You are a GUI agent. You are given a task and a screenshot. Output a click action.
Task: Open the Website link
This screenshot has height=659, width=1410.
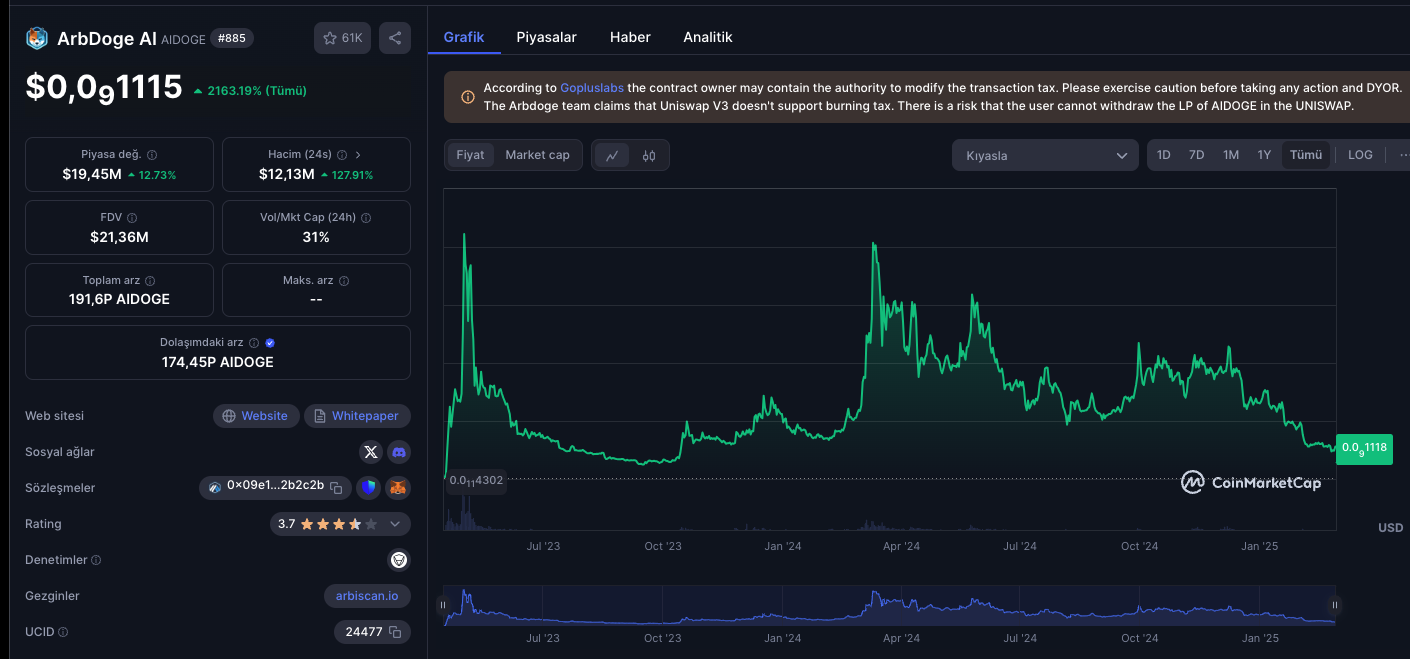click(x=256, y=416)
